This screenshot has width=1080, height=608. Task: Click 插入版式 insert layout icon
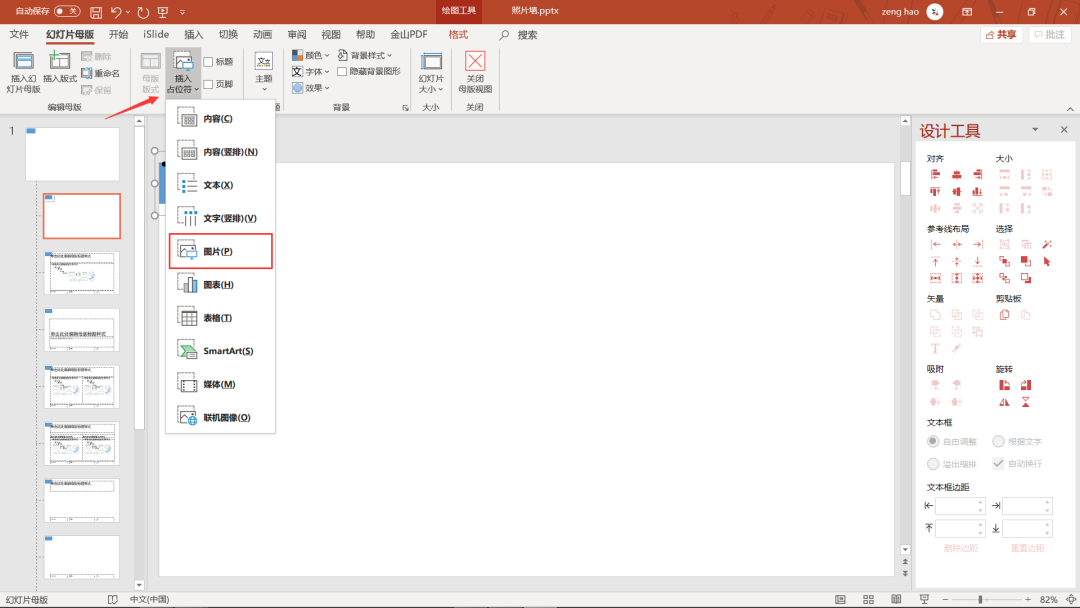pos(60,67)
